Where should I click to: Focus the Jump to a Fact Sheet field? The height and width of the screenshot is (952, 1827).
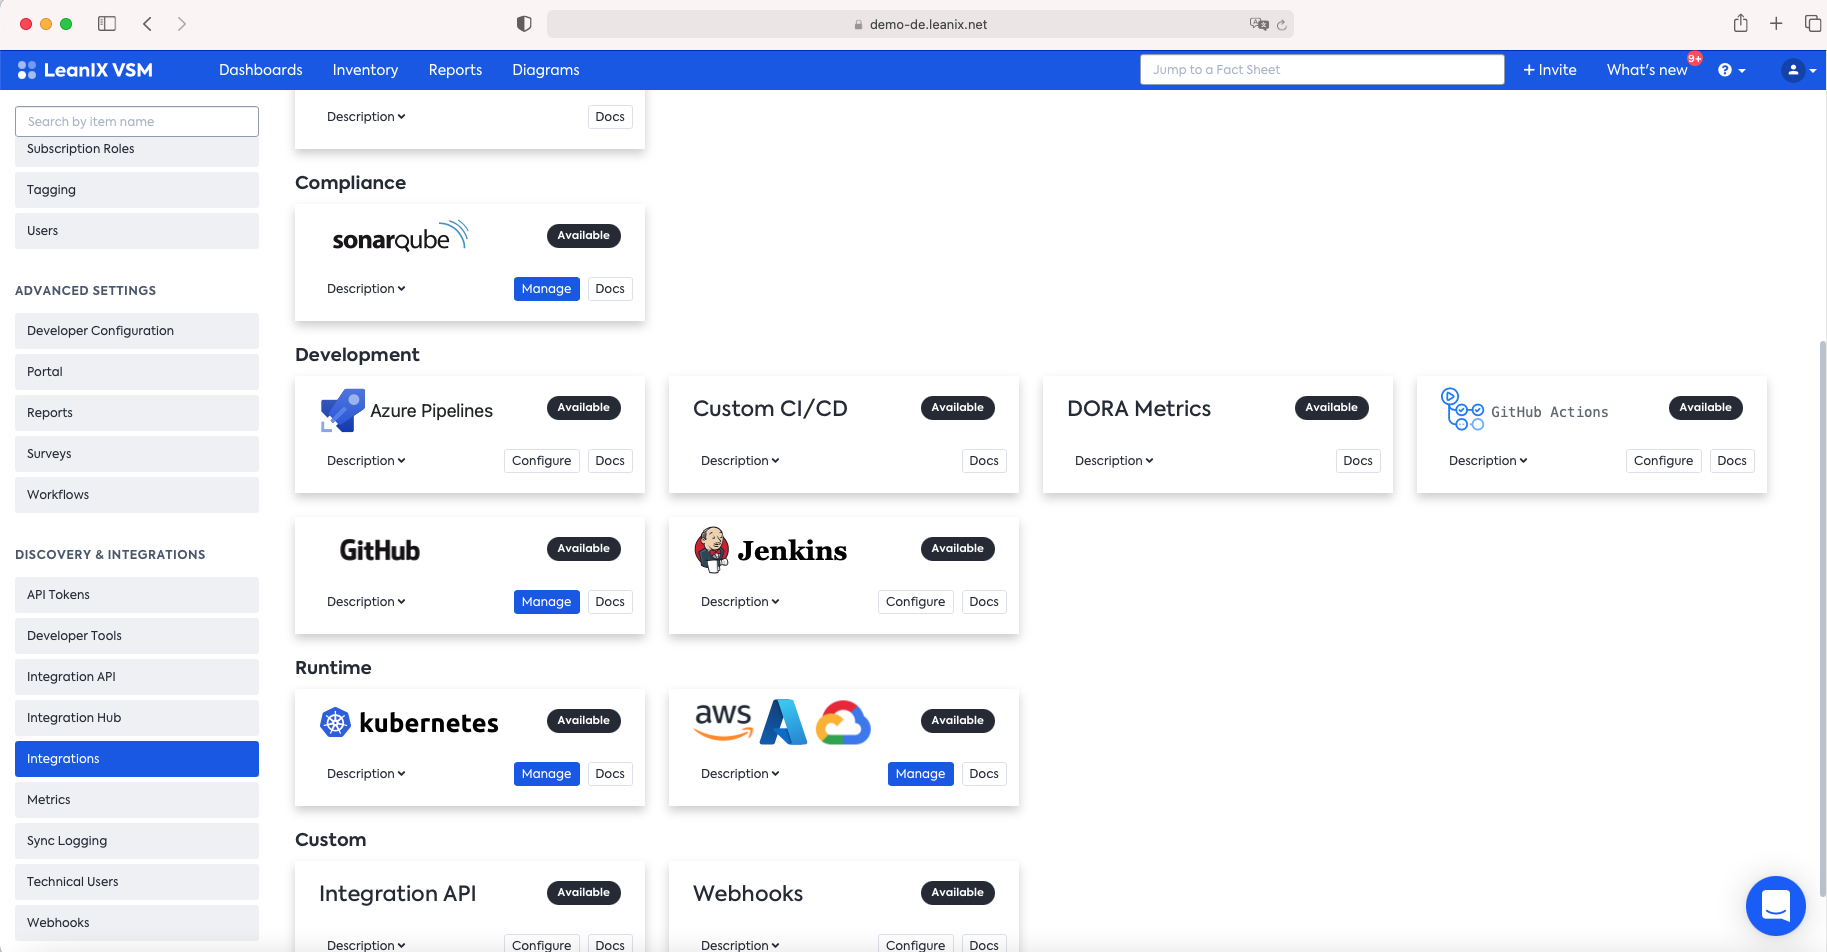click(x=1322, y=70)
